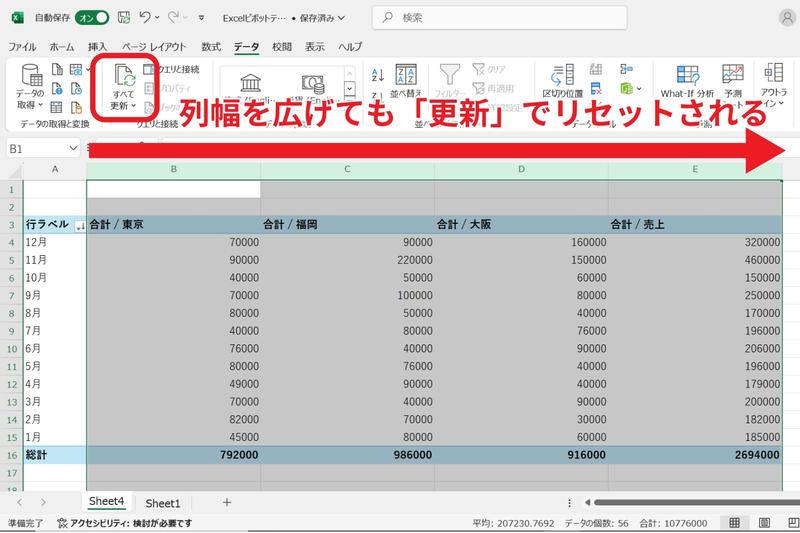The height and width of the screenshot is (533, 800).
Task: Open the データの取得 (Get Data) menu
Action: (x=30, y=87)
